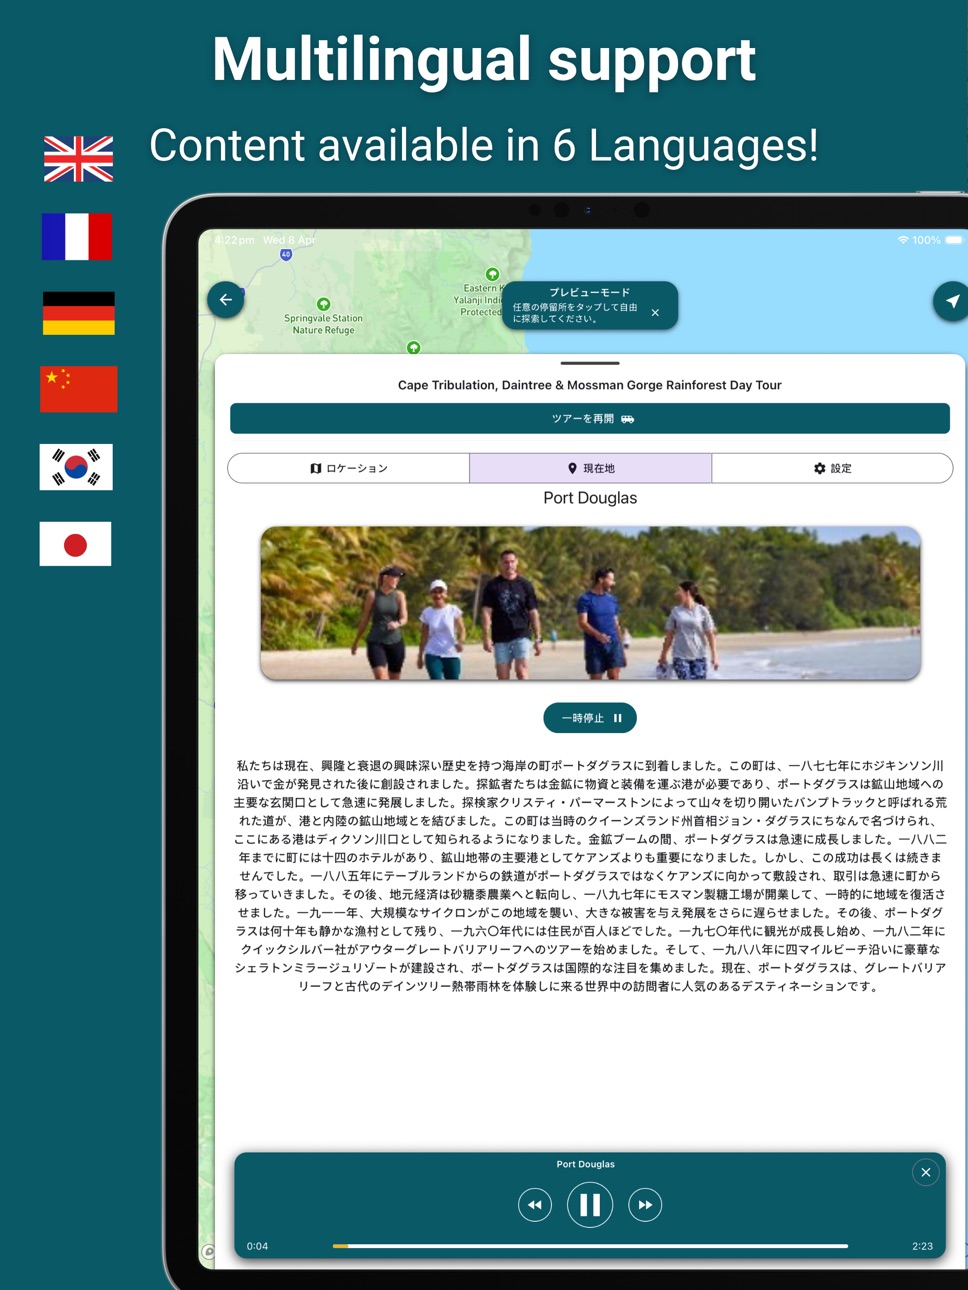
Task: Tap the Chinese flag icon
Action: click(79, 390)
